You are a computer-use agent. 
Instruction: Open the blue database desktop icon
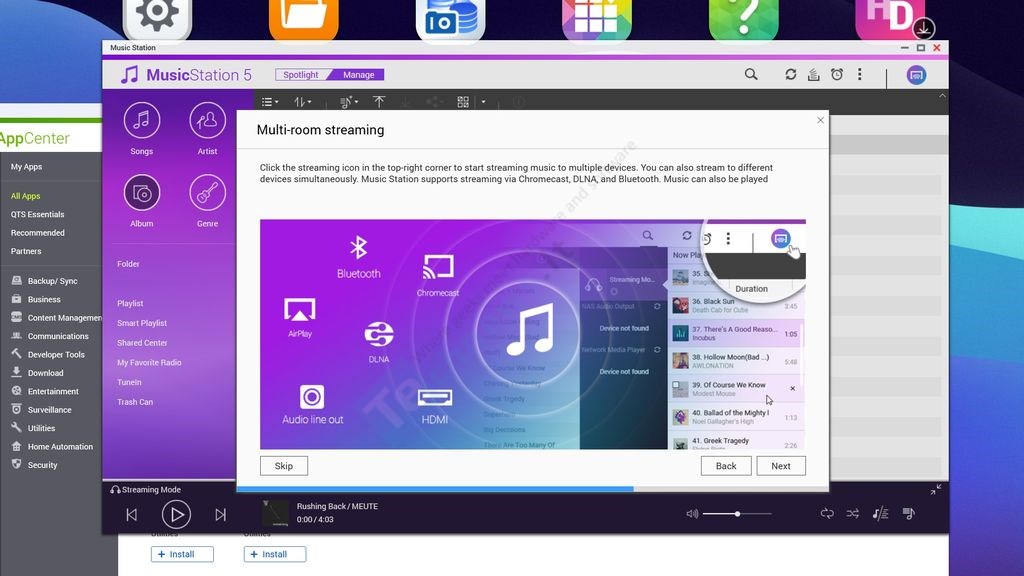click(x=451, y=20)
